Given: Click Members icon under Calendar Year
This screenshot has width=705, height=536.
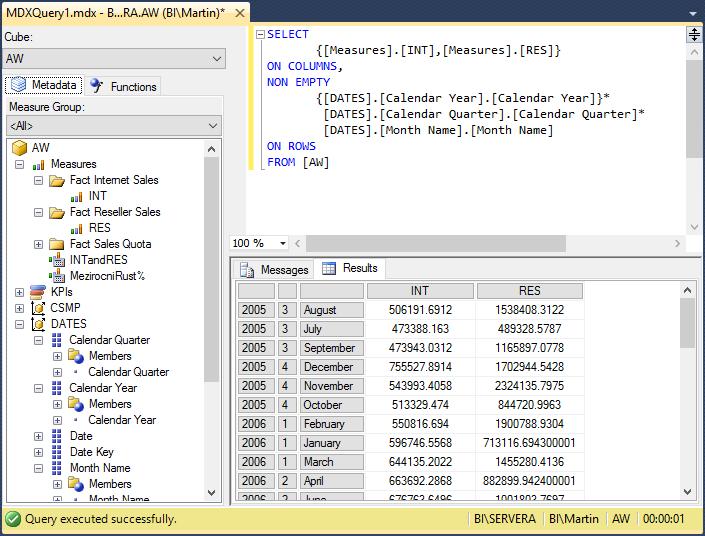Looking at the screenshot, I should pos(76,404).
